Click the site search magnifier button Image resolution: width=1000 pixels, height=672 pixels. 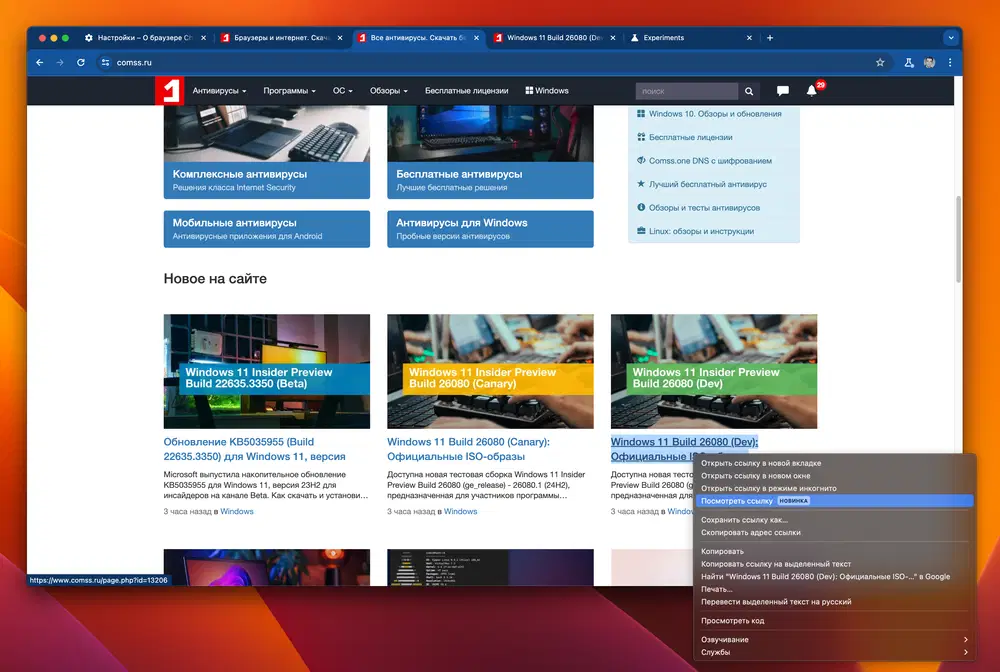749,91
